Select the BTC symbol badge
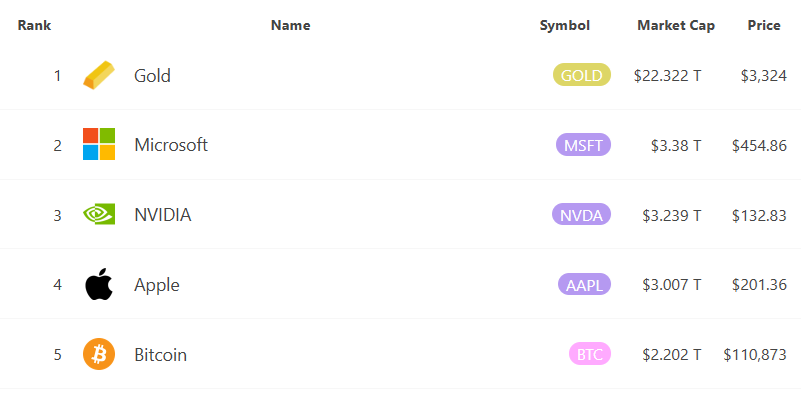 590,354
